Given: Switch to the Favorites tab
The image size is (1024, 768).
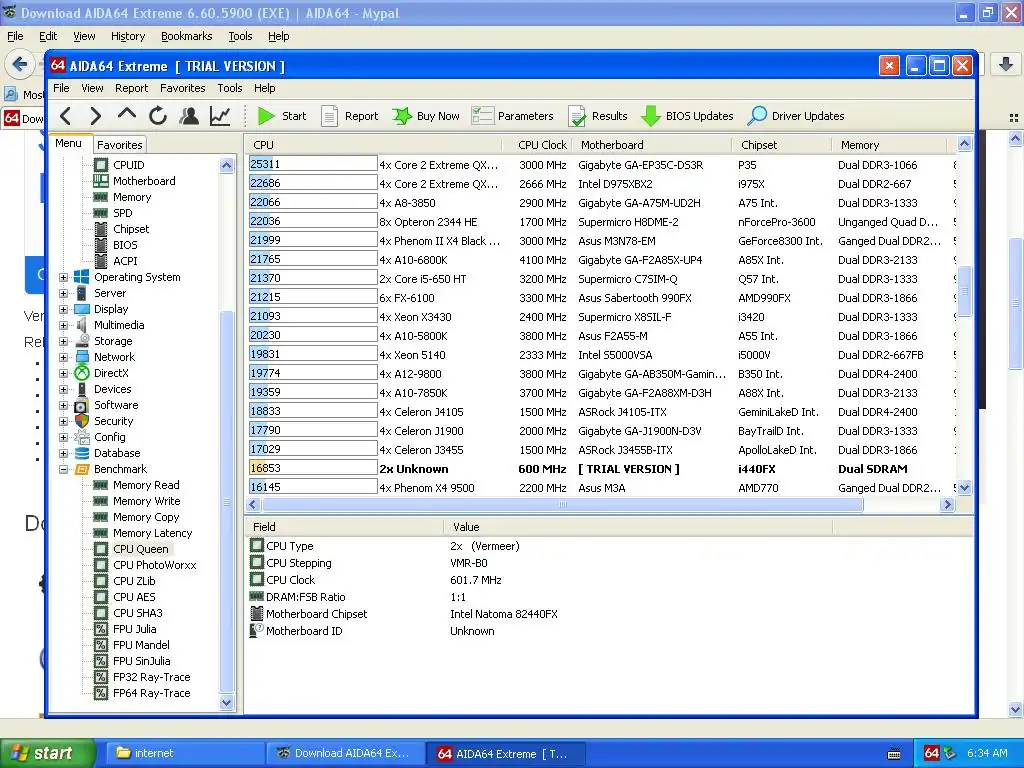Looking at the screenshot, I should coord(120,145).
